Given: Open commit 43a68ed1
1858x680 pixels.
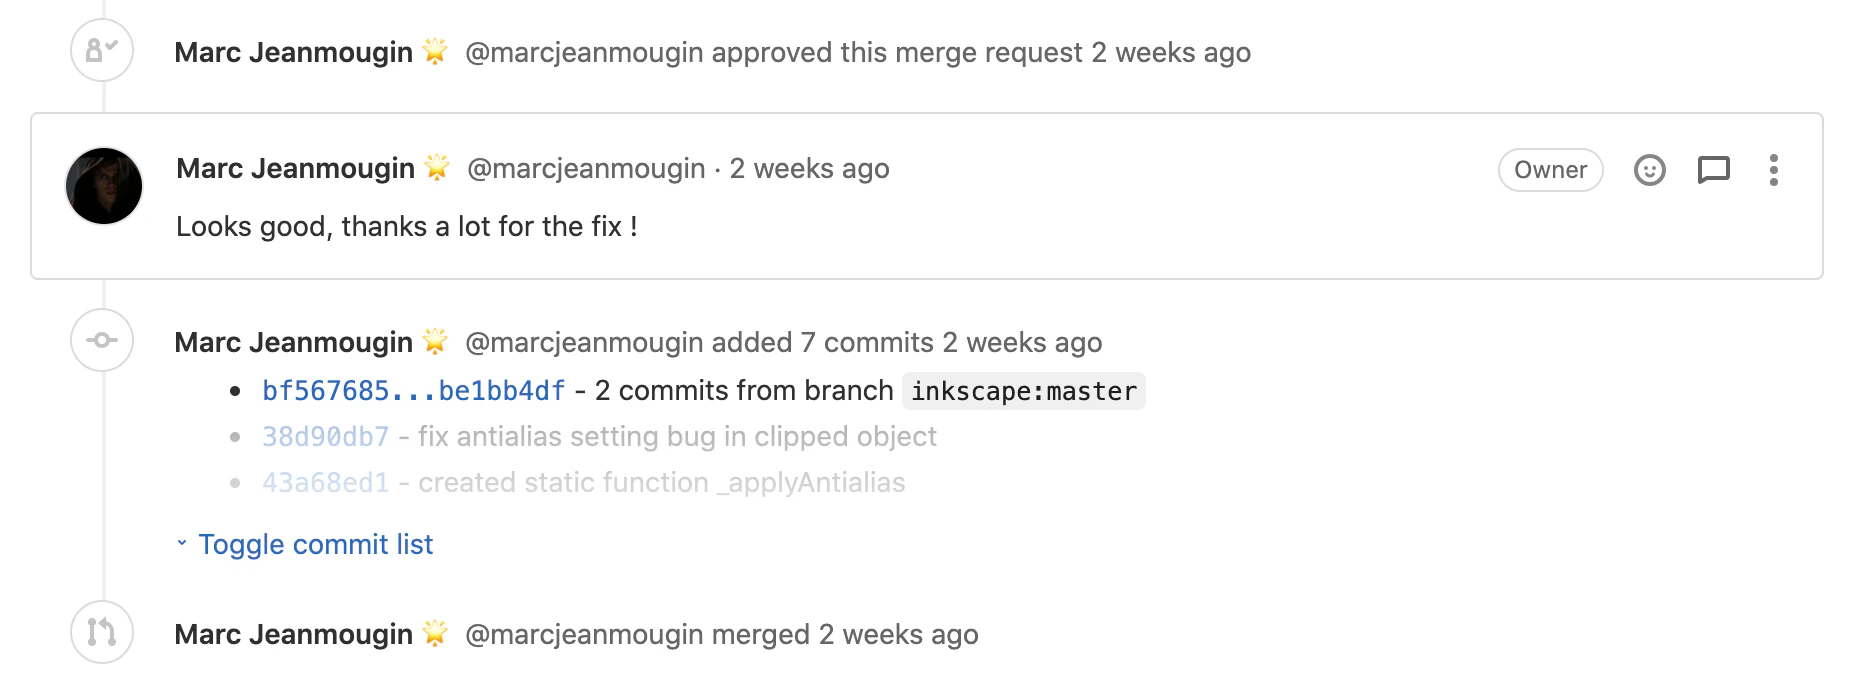Looking at the screenshot, I should click(326, 483).
